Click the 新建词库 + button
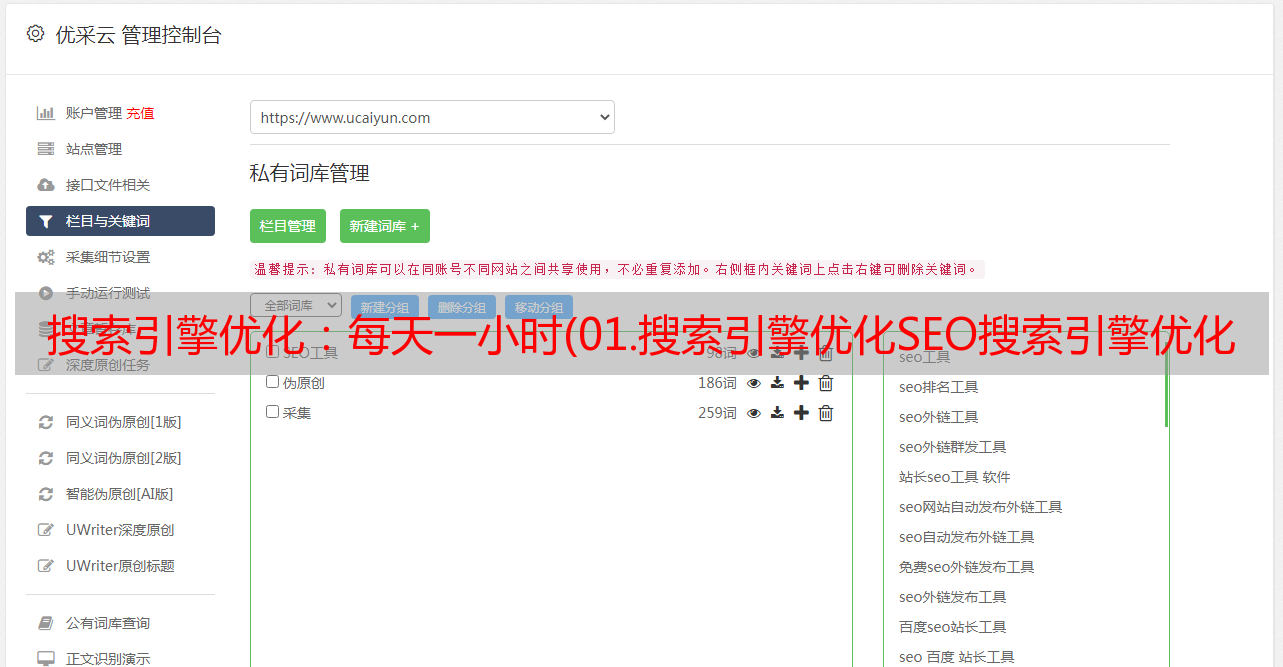This screenshot has height=667, width=1283. 385,226
